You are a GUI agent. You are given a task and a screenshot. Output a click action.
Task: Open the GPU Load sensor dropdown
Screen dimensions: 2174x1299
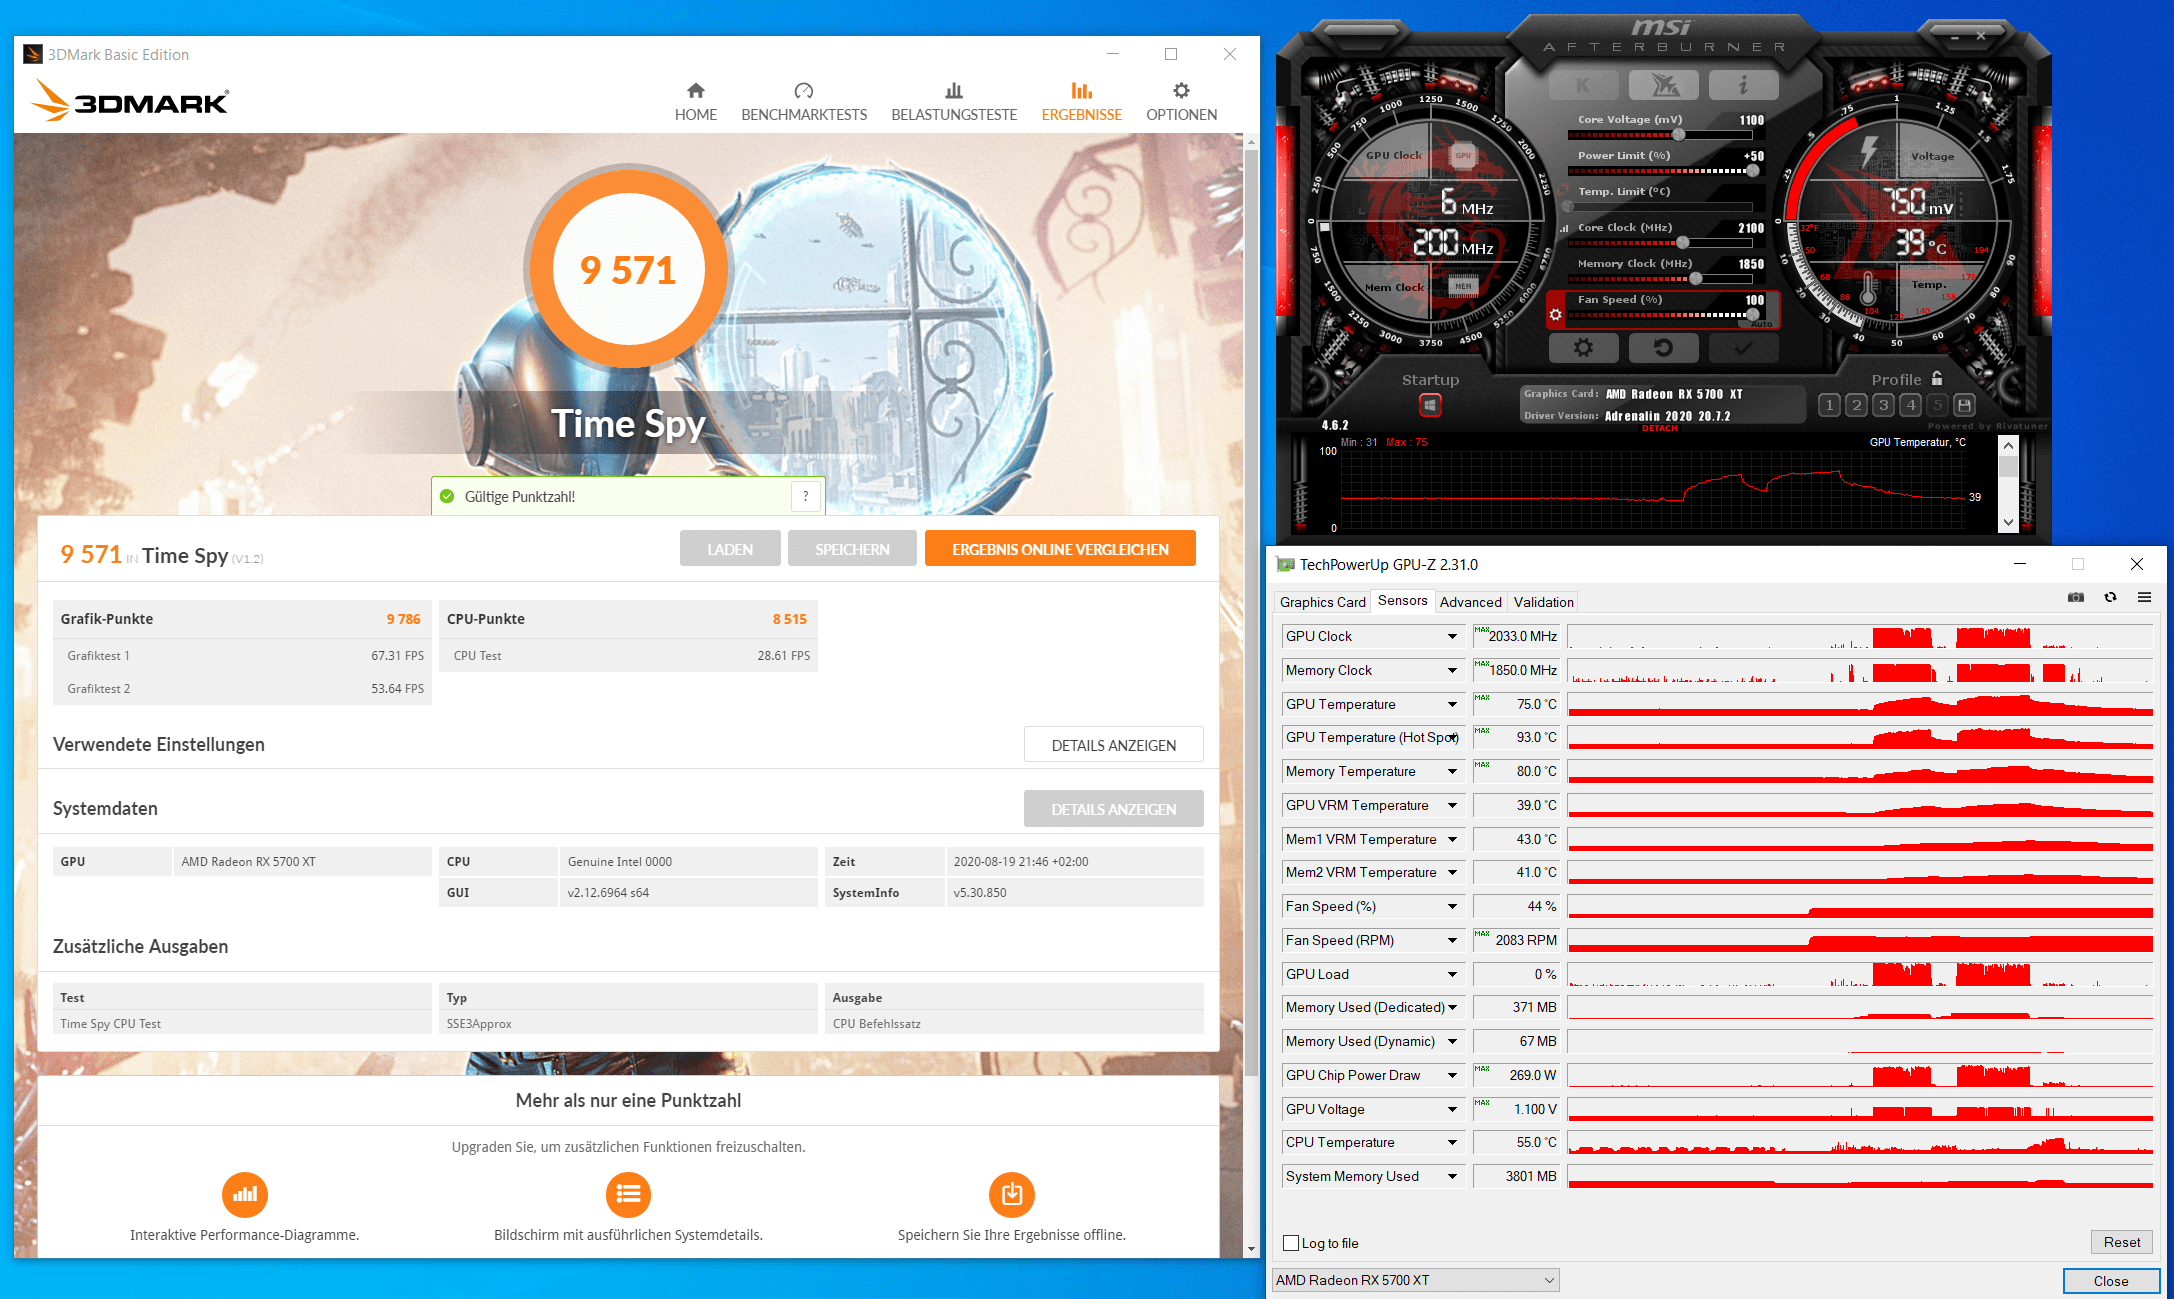[x=1452, y=975]
